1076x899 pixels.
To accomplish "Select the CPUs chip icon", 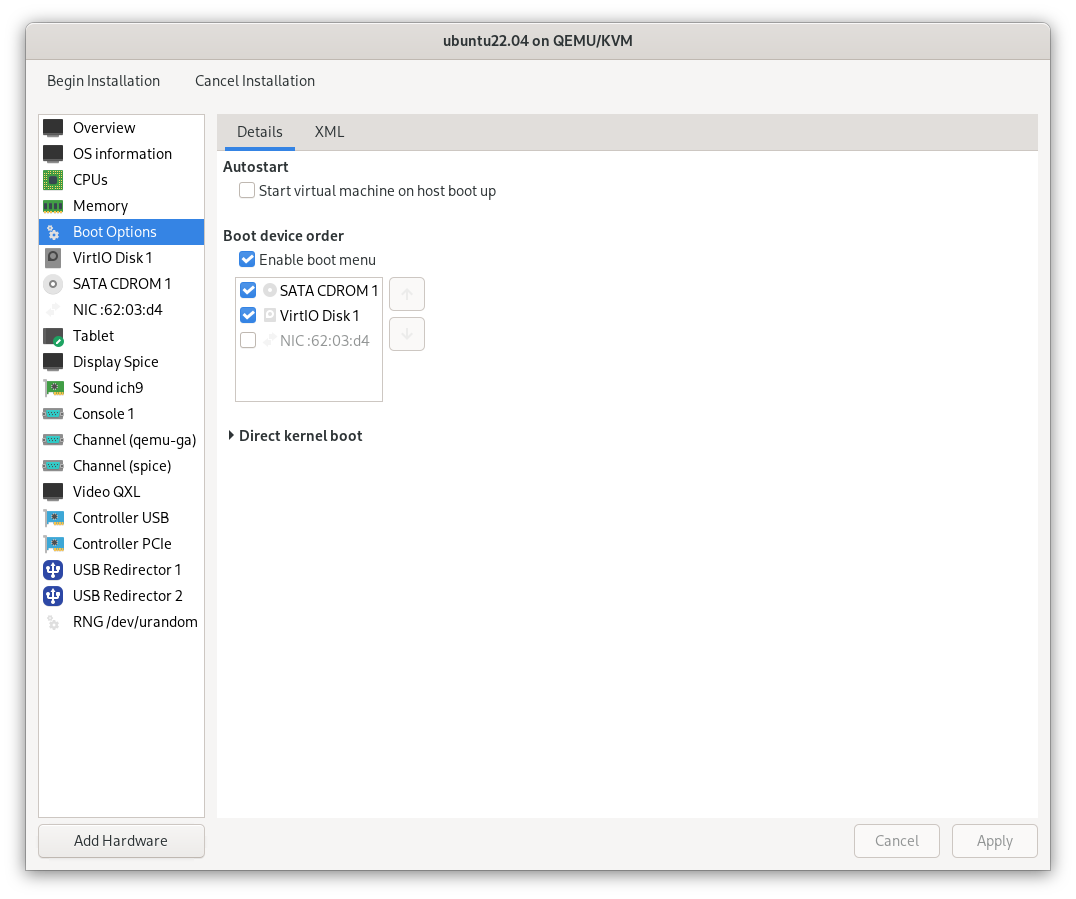I will [53, 180].
